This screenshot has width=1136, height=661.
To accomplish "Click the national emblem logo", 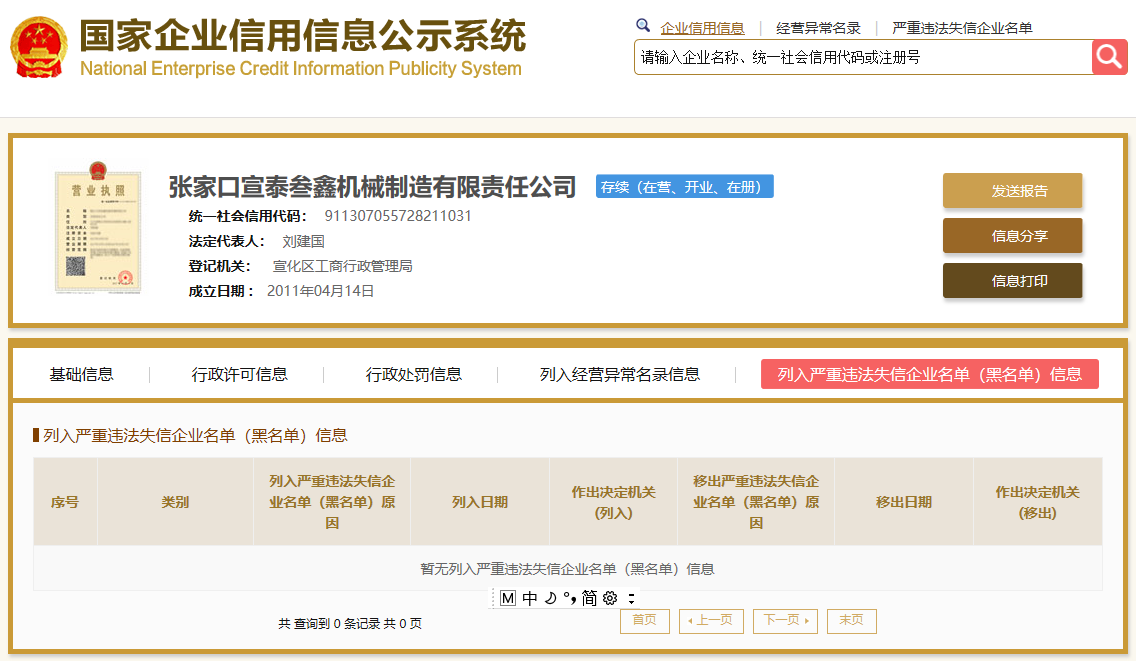I will coord(39,47).
